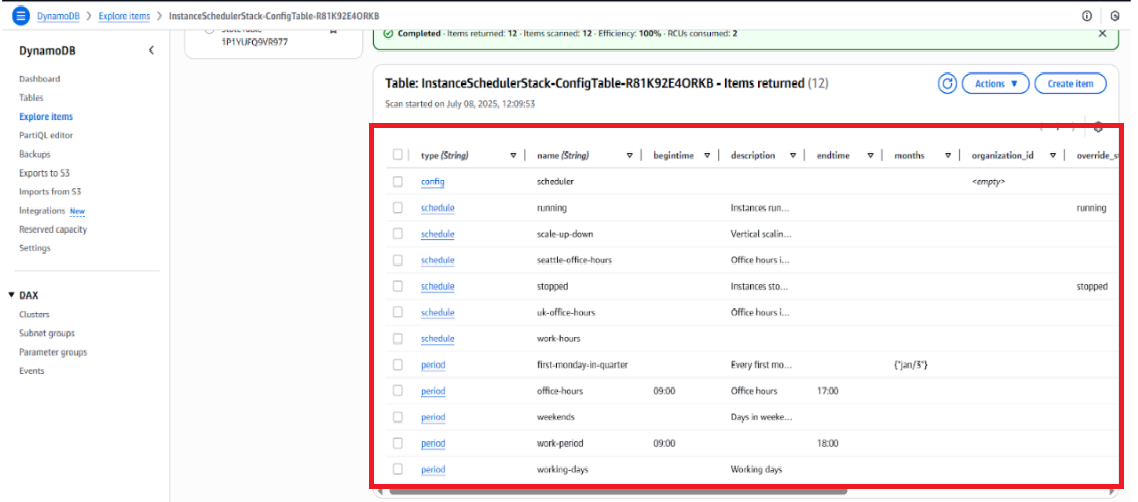Go to Explore items breadcrumb
This screenshot has width=1138, height=502.
coord(124,15)
